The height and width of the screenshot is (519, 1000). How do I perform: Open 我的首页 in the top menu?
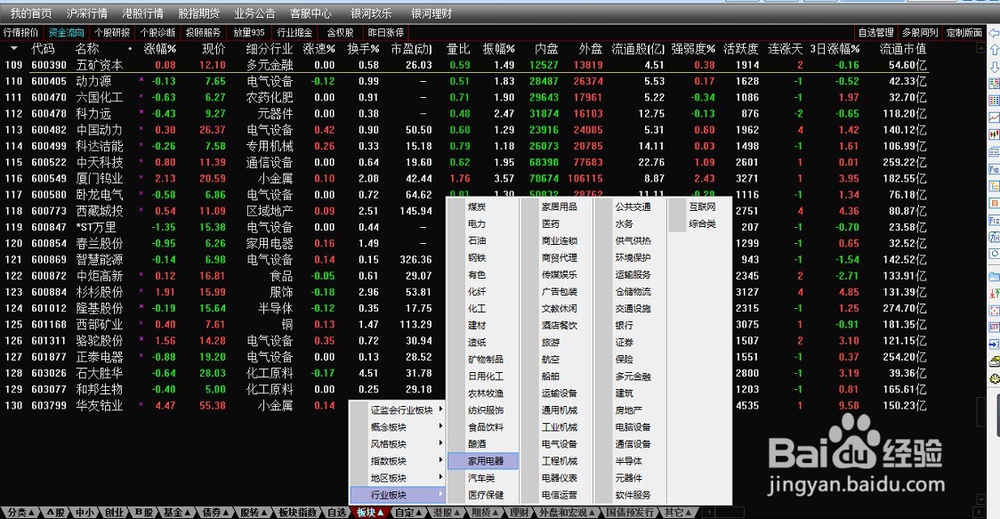point(31,13)
